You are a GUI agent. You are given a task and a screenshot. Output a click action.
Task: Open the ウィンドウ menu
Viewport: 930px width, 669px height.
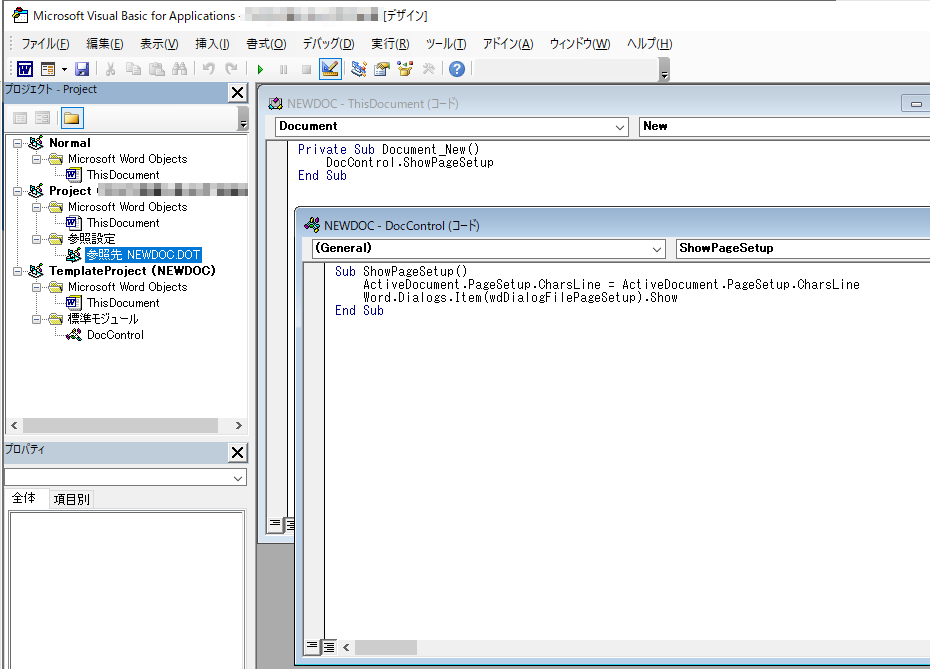click(x=579, y=44)
